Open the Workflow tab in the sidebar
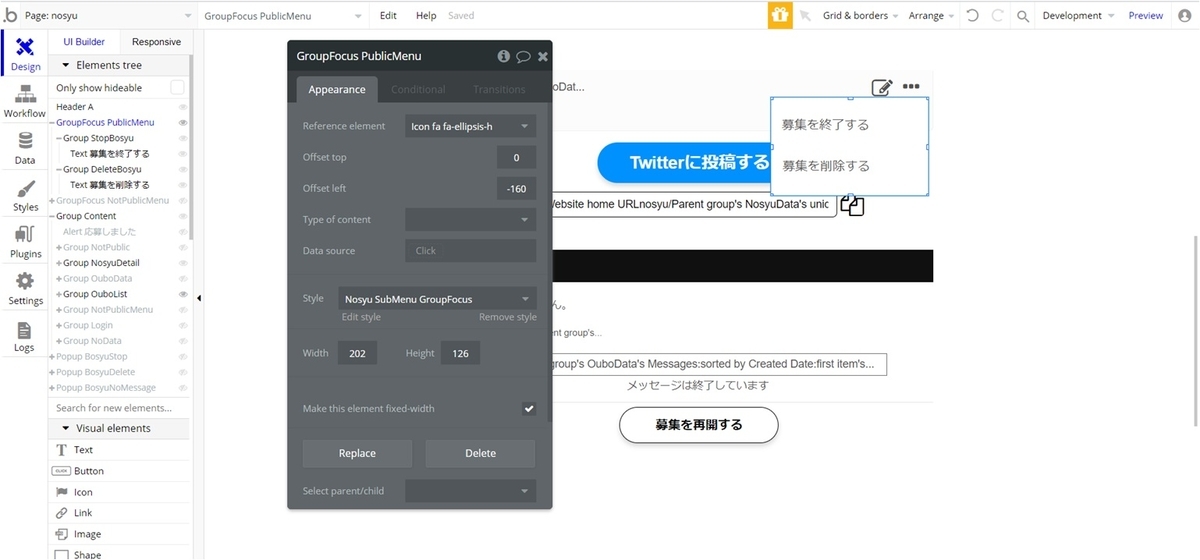1200x560 pixels. click(25, 102)
